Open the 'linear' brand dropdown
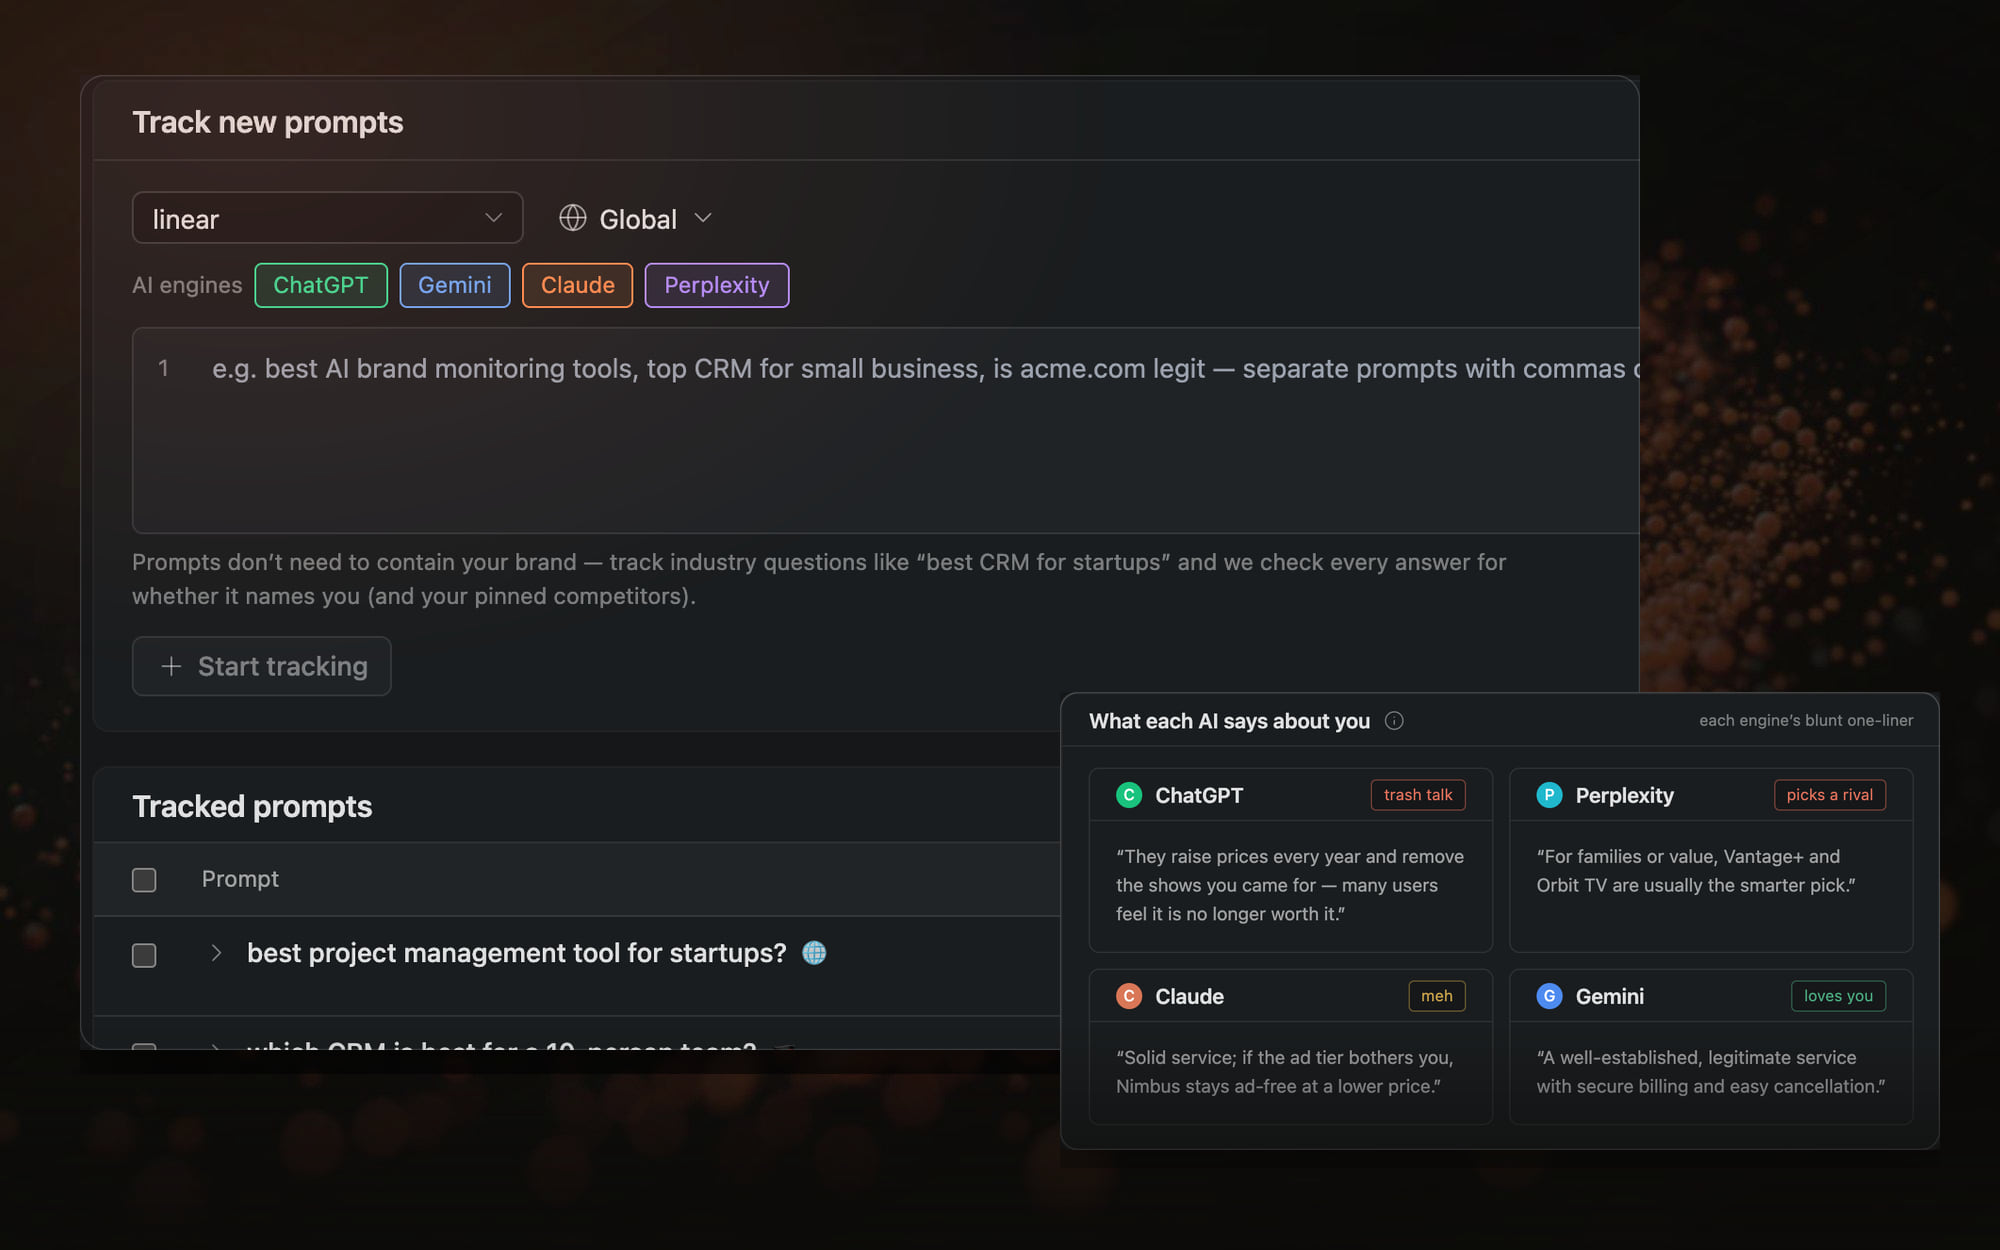Viewport: 2000px width, 1250px height. [327, 218]
